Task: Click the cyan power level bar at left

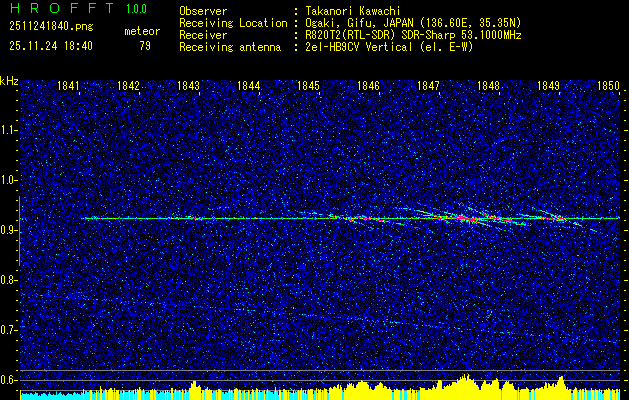Action: pyautogui.click(x=50, y=395)
